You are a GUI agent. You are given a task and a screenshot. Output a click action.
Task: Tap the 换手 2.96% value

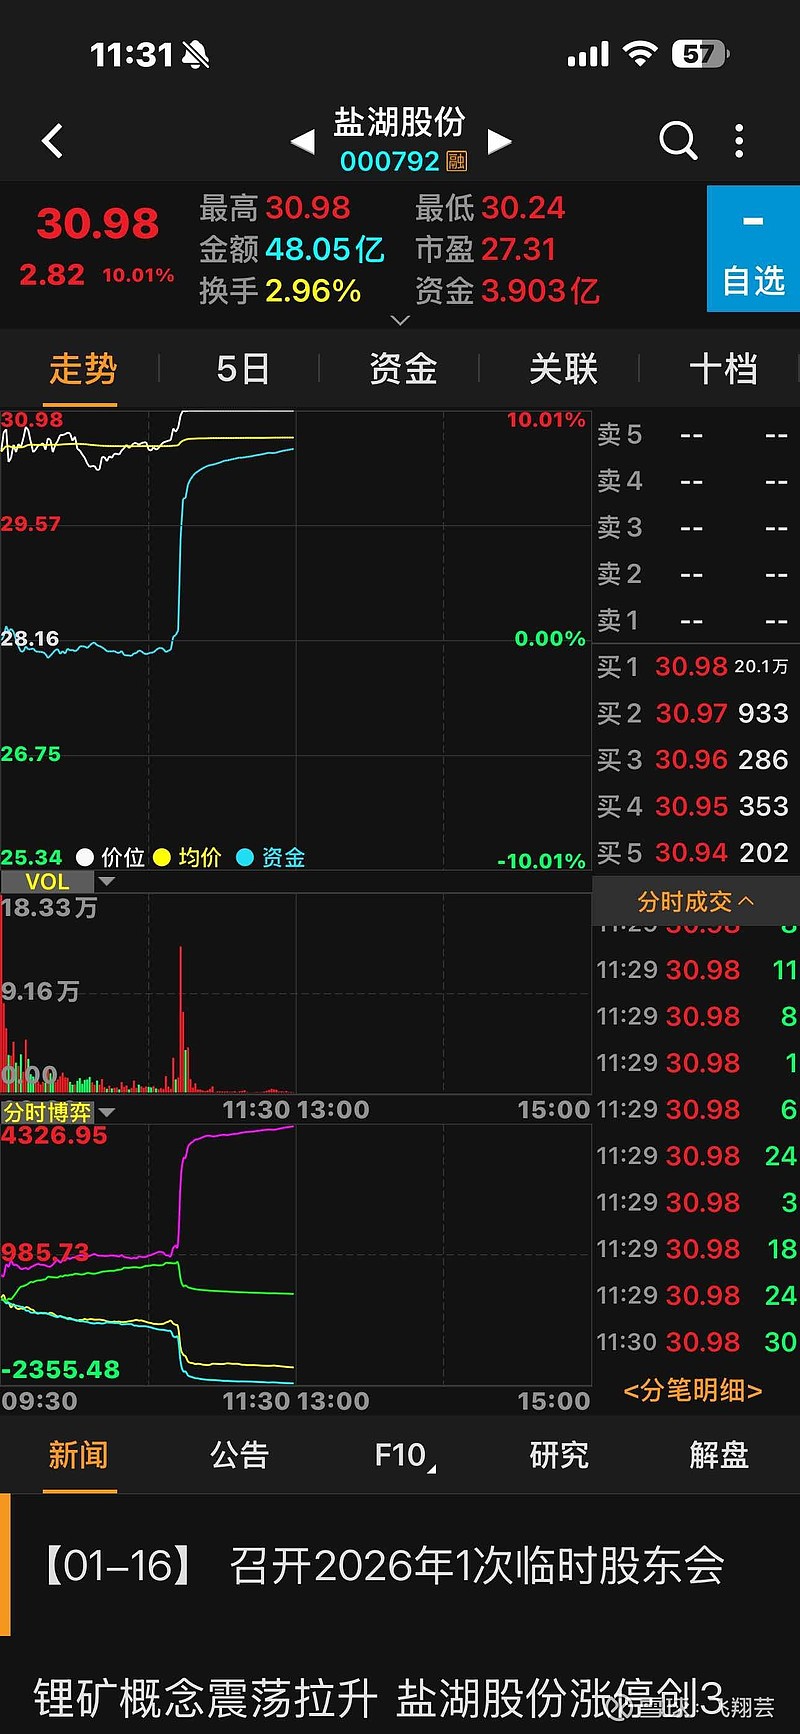313,291
